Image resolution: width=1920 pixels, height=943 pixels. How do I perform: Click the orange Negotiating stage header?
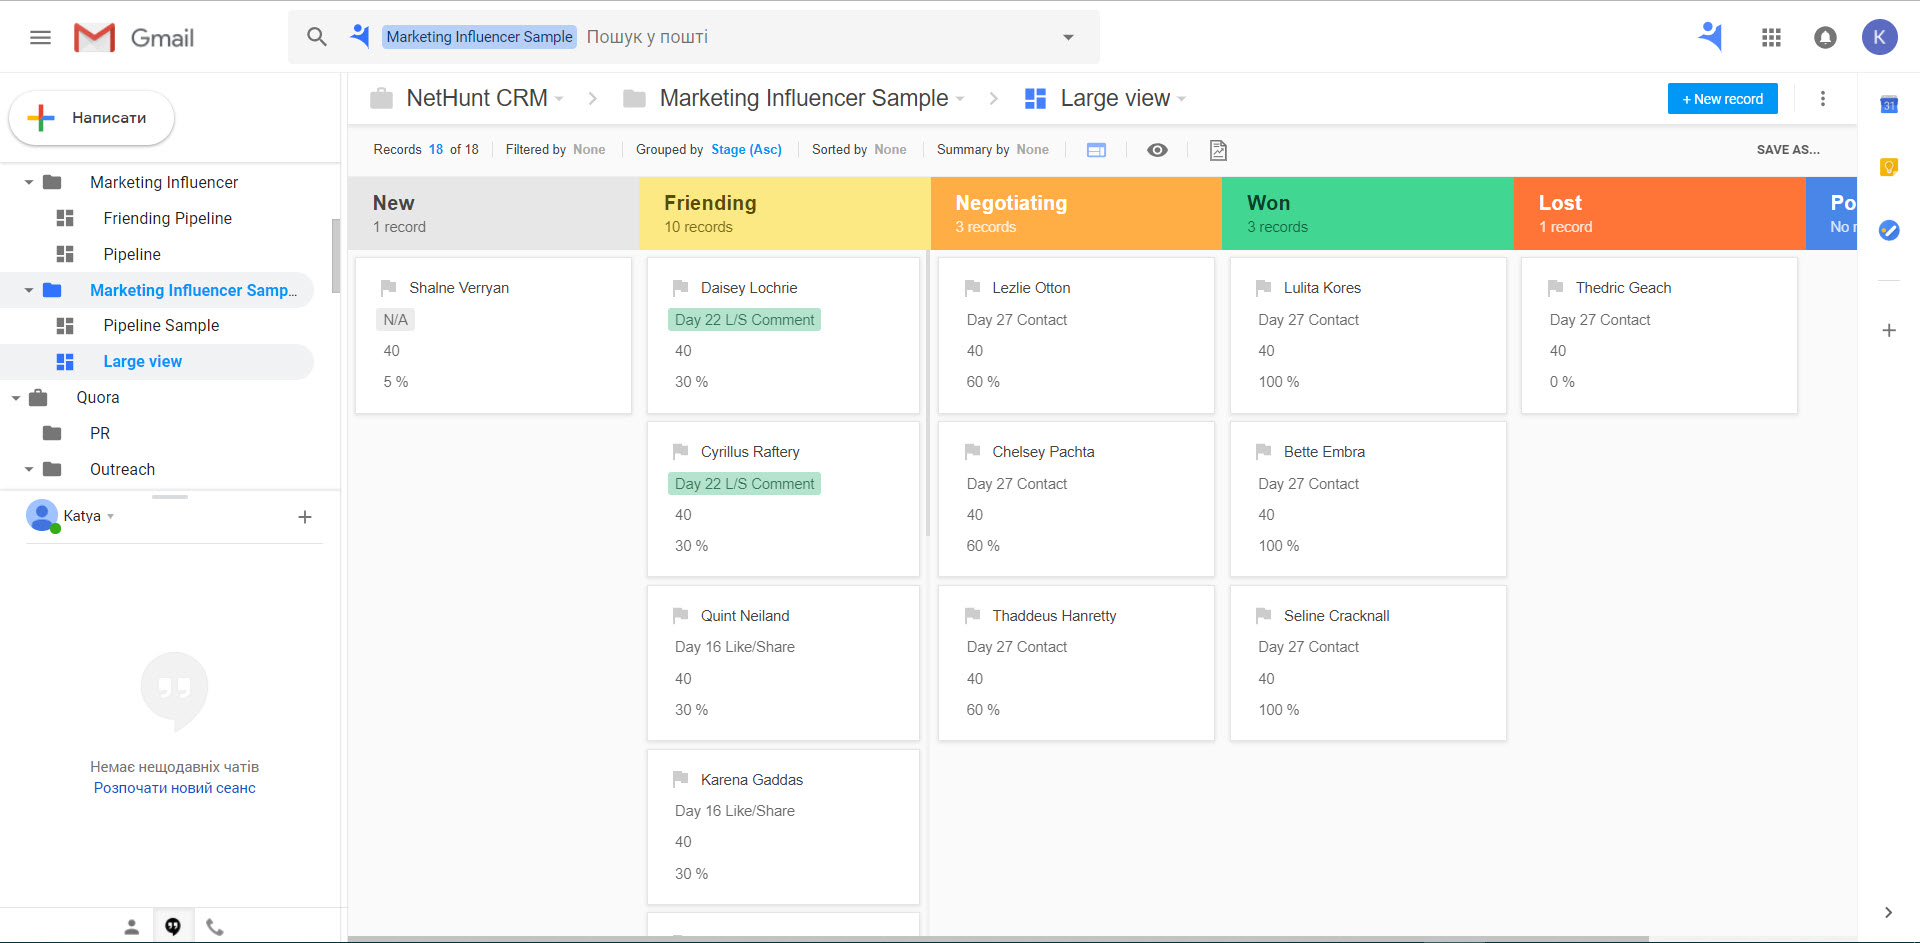pyautogui.click(x=1076, y=213)
